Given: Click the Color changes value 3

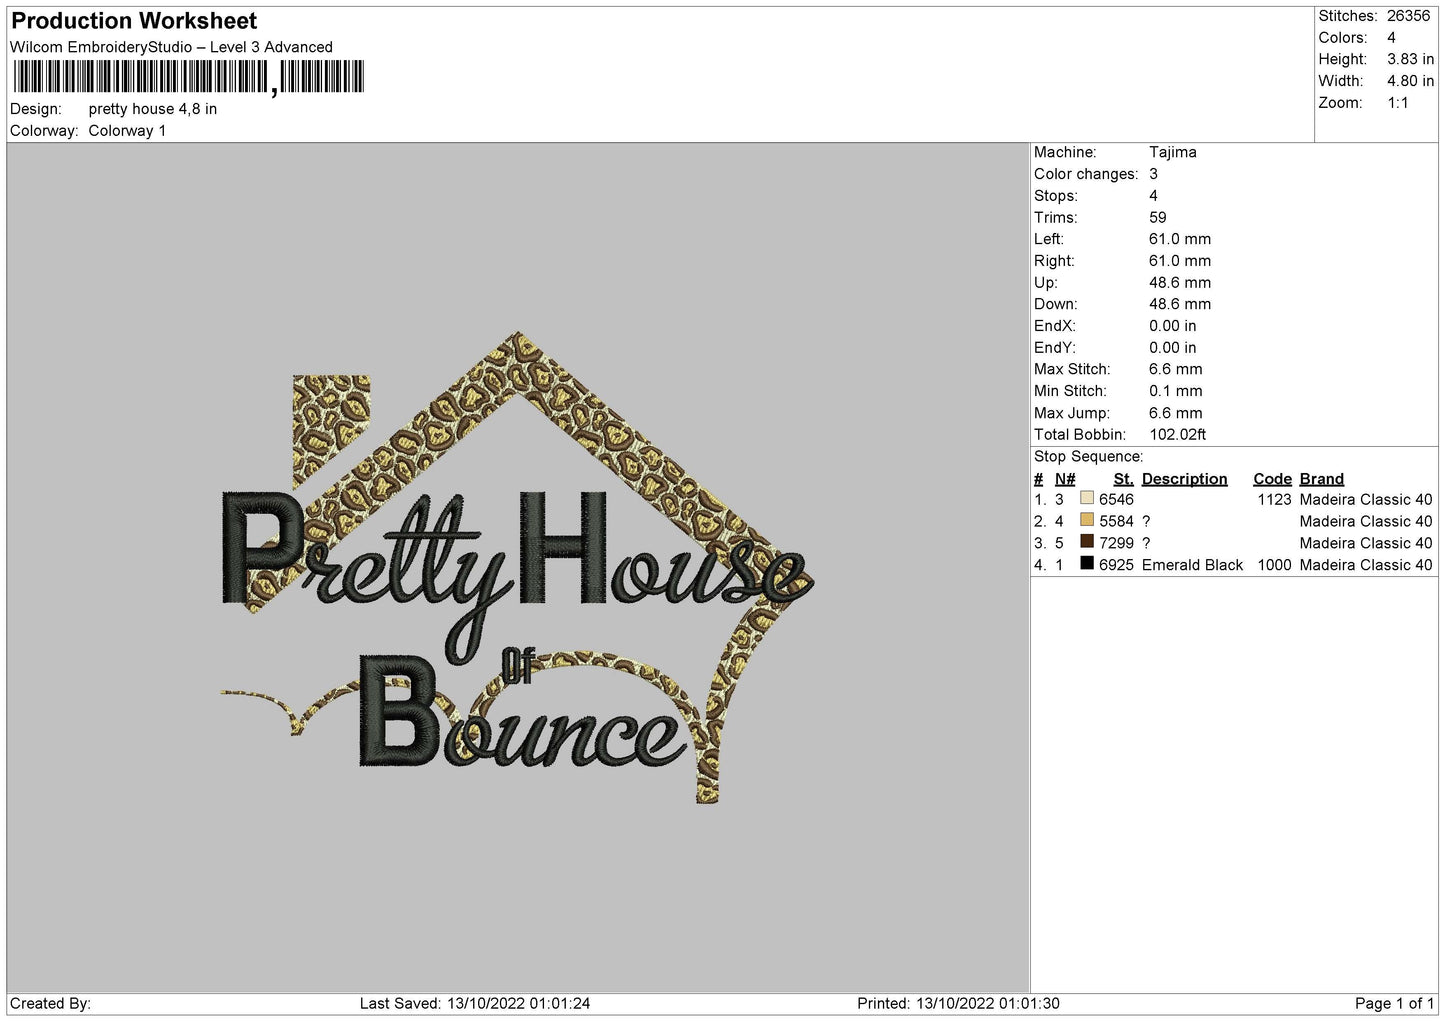Looking at the screenshot, I should pyautogui.click(x=1153, y=174).
